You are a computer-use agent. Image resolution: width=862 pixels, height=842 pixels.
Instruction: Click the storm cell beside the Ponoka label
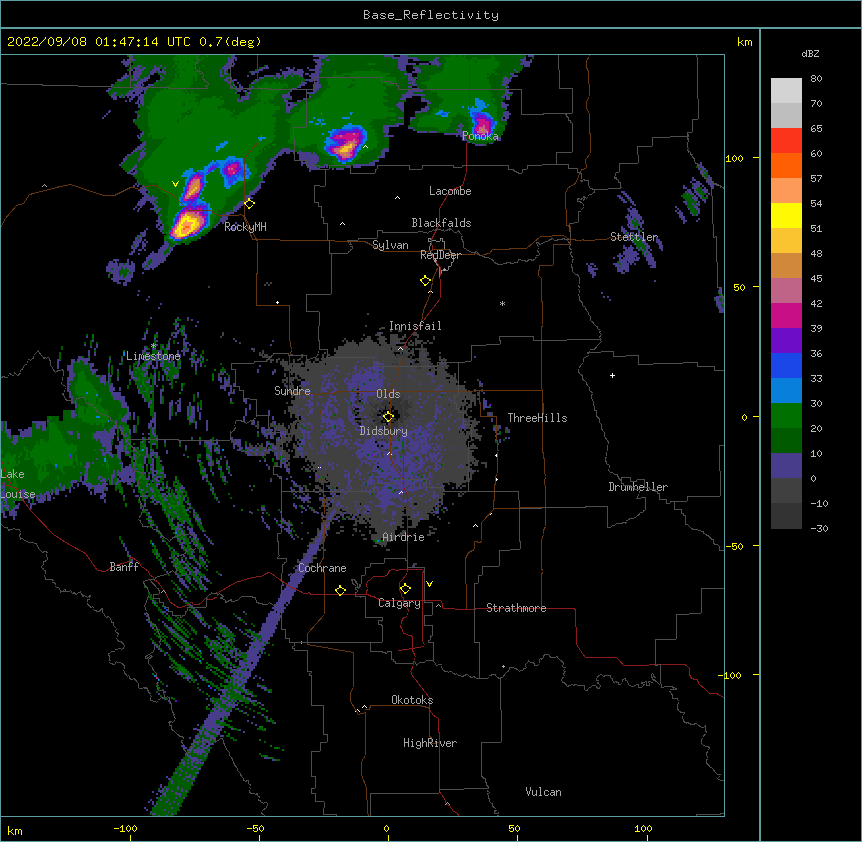482,122
